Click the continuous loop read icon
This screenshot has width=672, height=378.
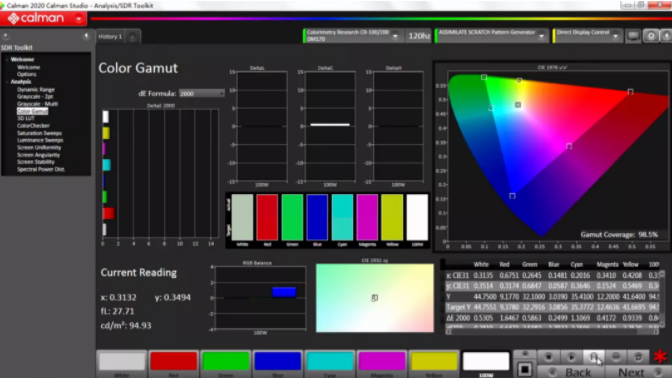616,357
